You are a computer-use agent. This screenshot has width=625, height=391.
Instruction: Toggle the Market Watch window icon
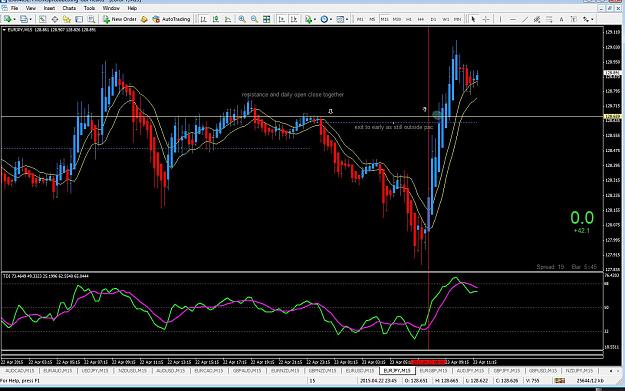tap(42, 19)
